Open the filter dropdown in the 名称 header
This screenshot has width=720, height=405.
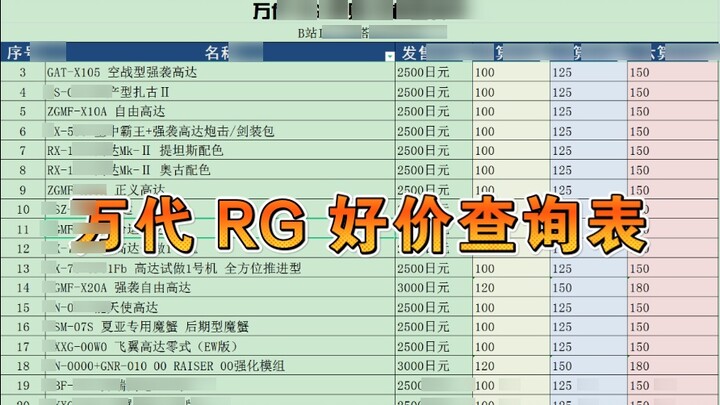click(x=389, y=56)
